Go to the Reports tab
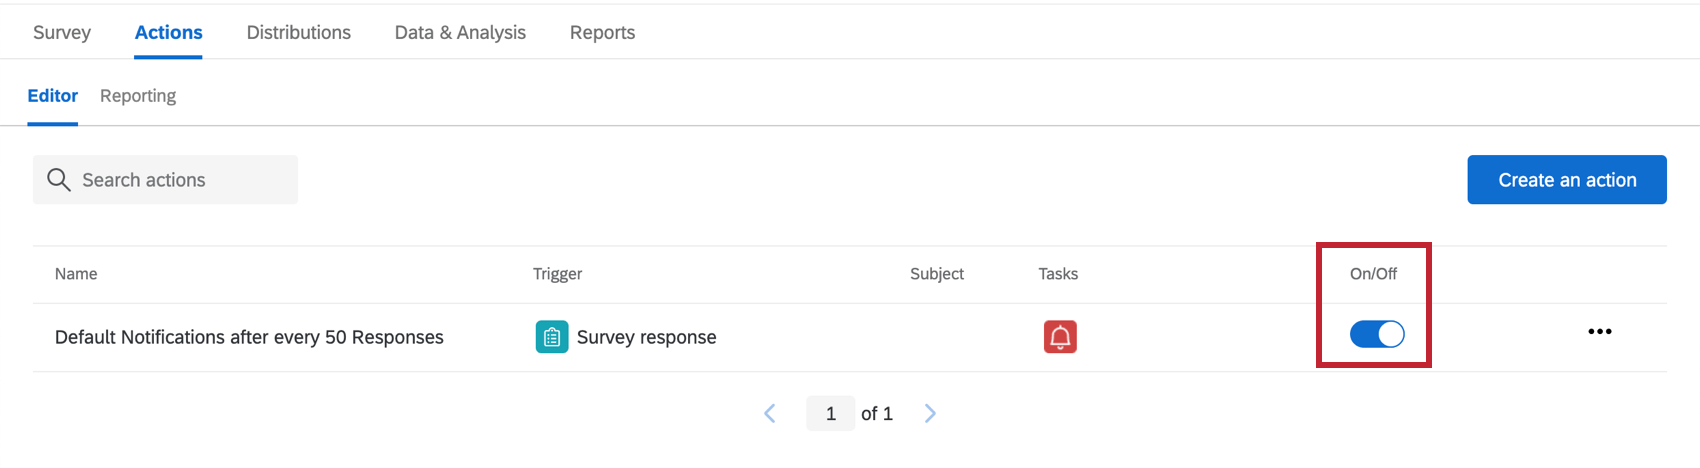This screenshot has height=468, width=1700. [602, 32]
